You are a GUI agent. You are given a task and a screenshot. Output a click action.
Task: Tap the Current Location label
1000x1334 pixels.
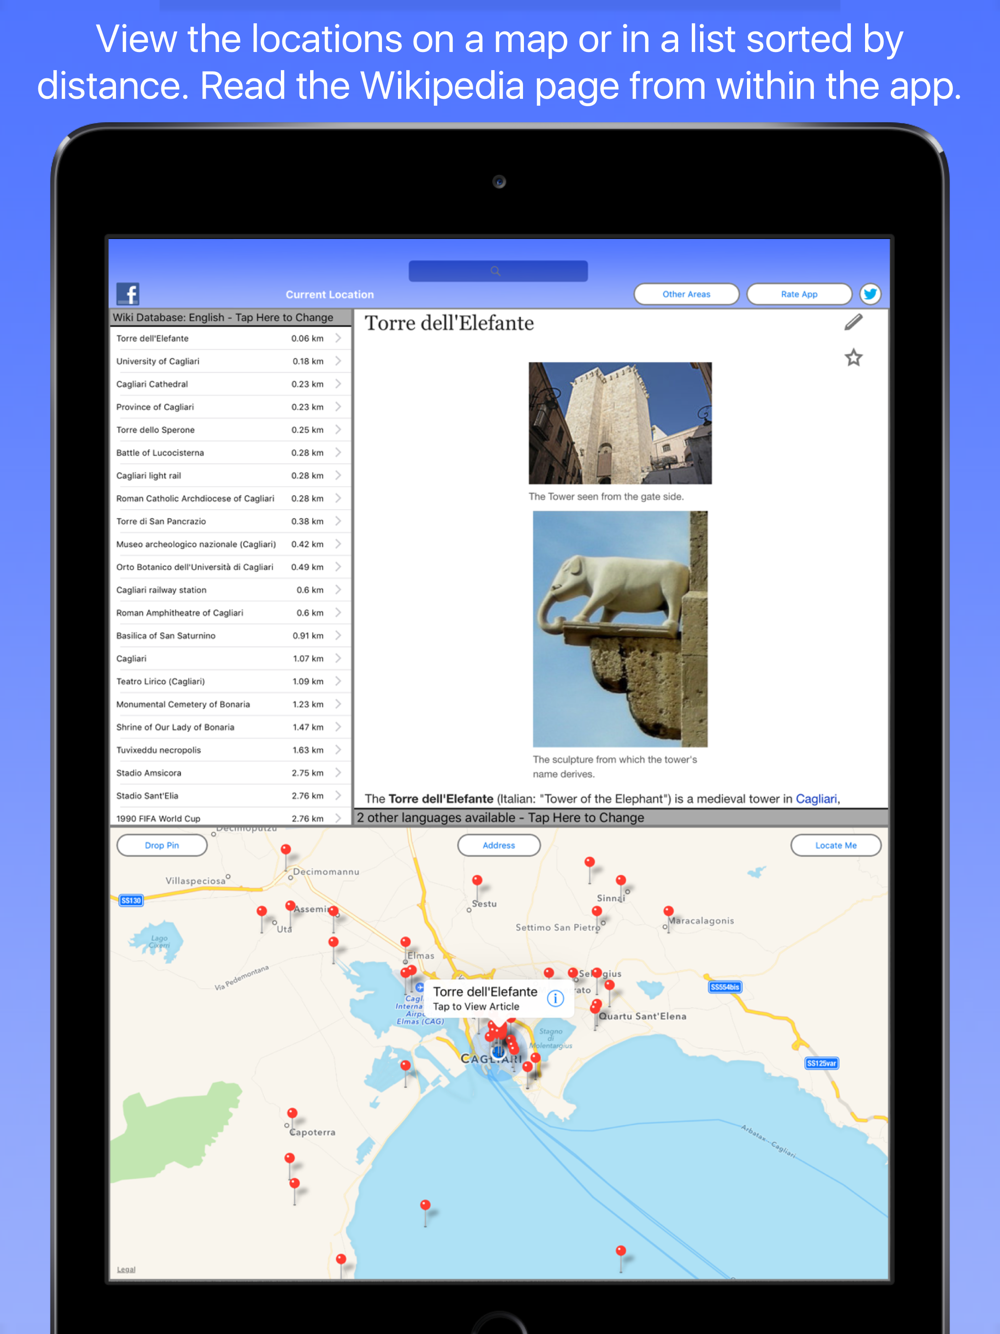click(x=330, y=295)
